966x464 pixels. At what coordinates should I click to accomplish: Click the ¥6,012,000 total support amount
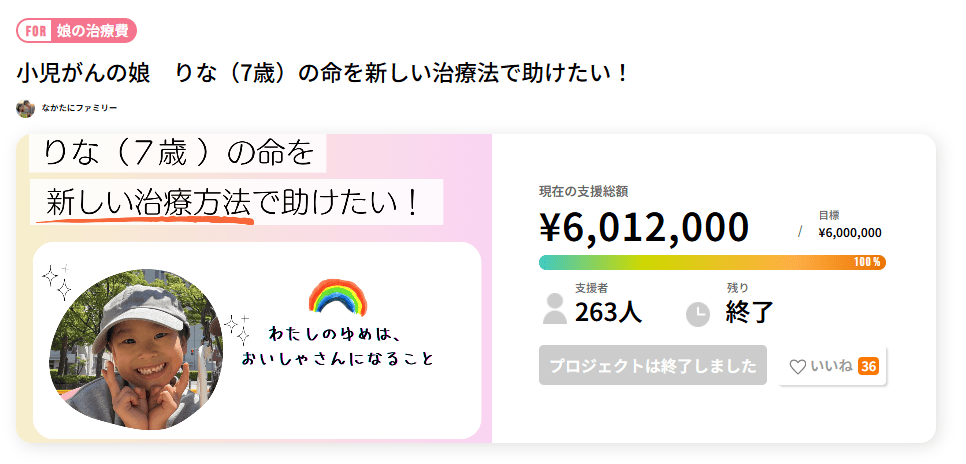coord(644,227)
